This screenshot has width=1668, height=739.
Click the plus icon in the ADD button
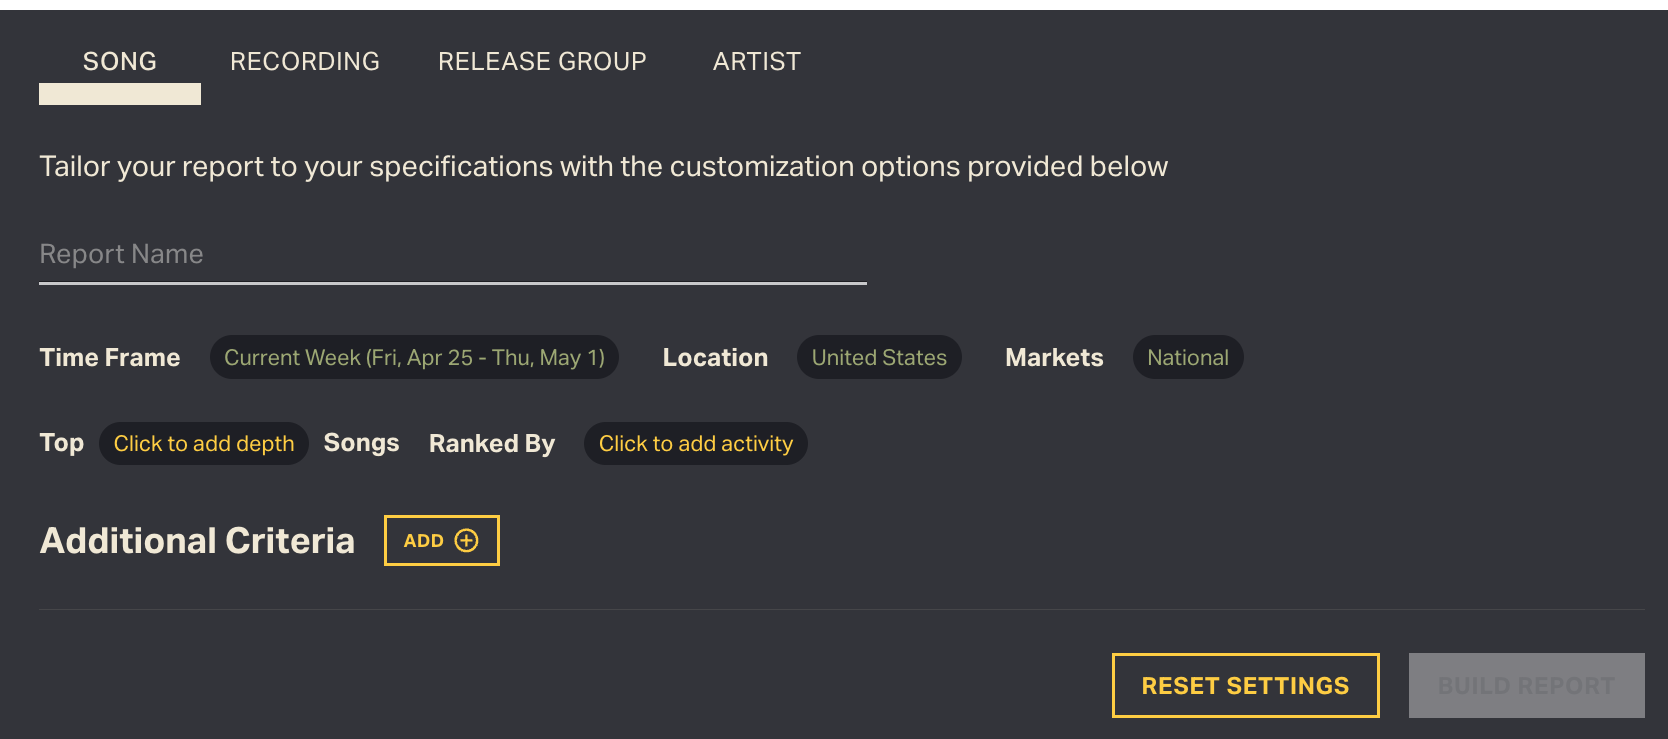coord(466,541)
